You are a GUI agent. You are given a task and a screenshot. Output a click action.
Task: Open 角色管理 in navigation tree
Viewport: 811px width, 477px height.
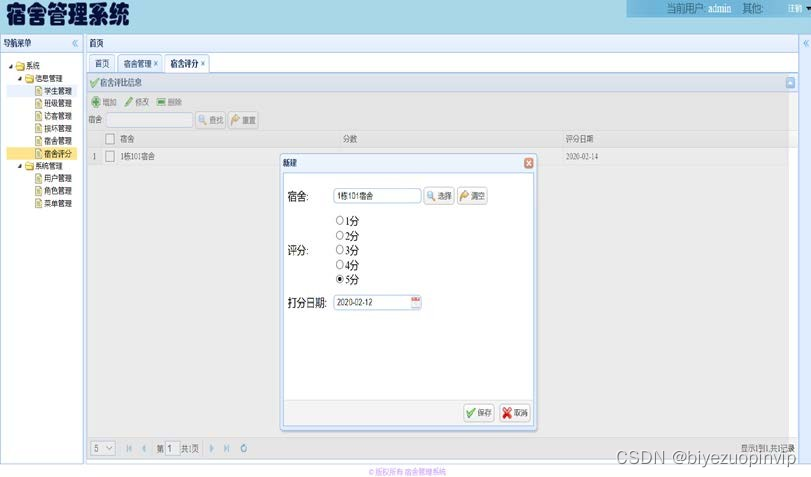tap(57, 191)
